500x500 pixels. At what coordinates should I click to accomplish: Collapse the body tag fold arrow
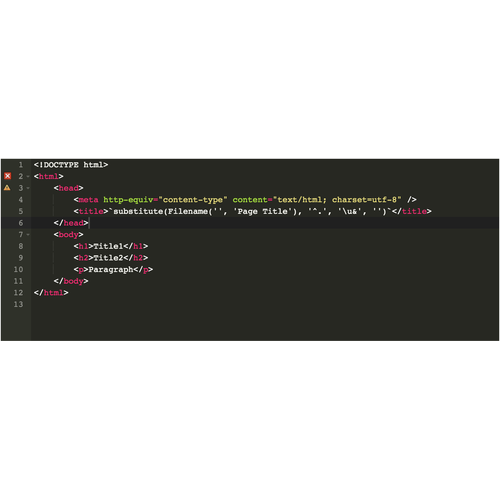(x=28, y=235)
